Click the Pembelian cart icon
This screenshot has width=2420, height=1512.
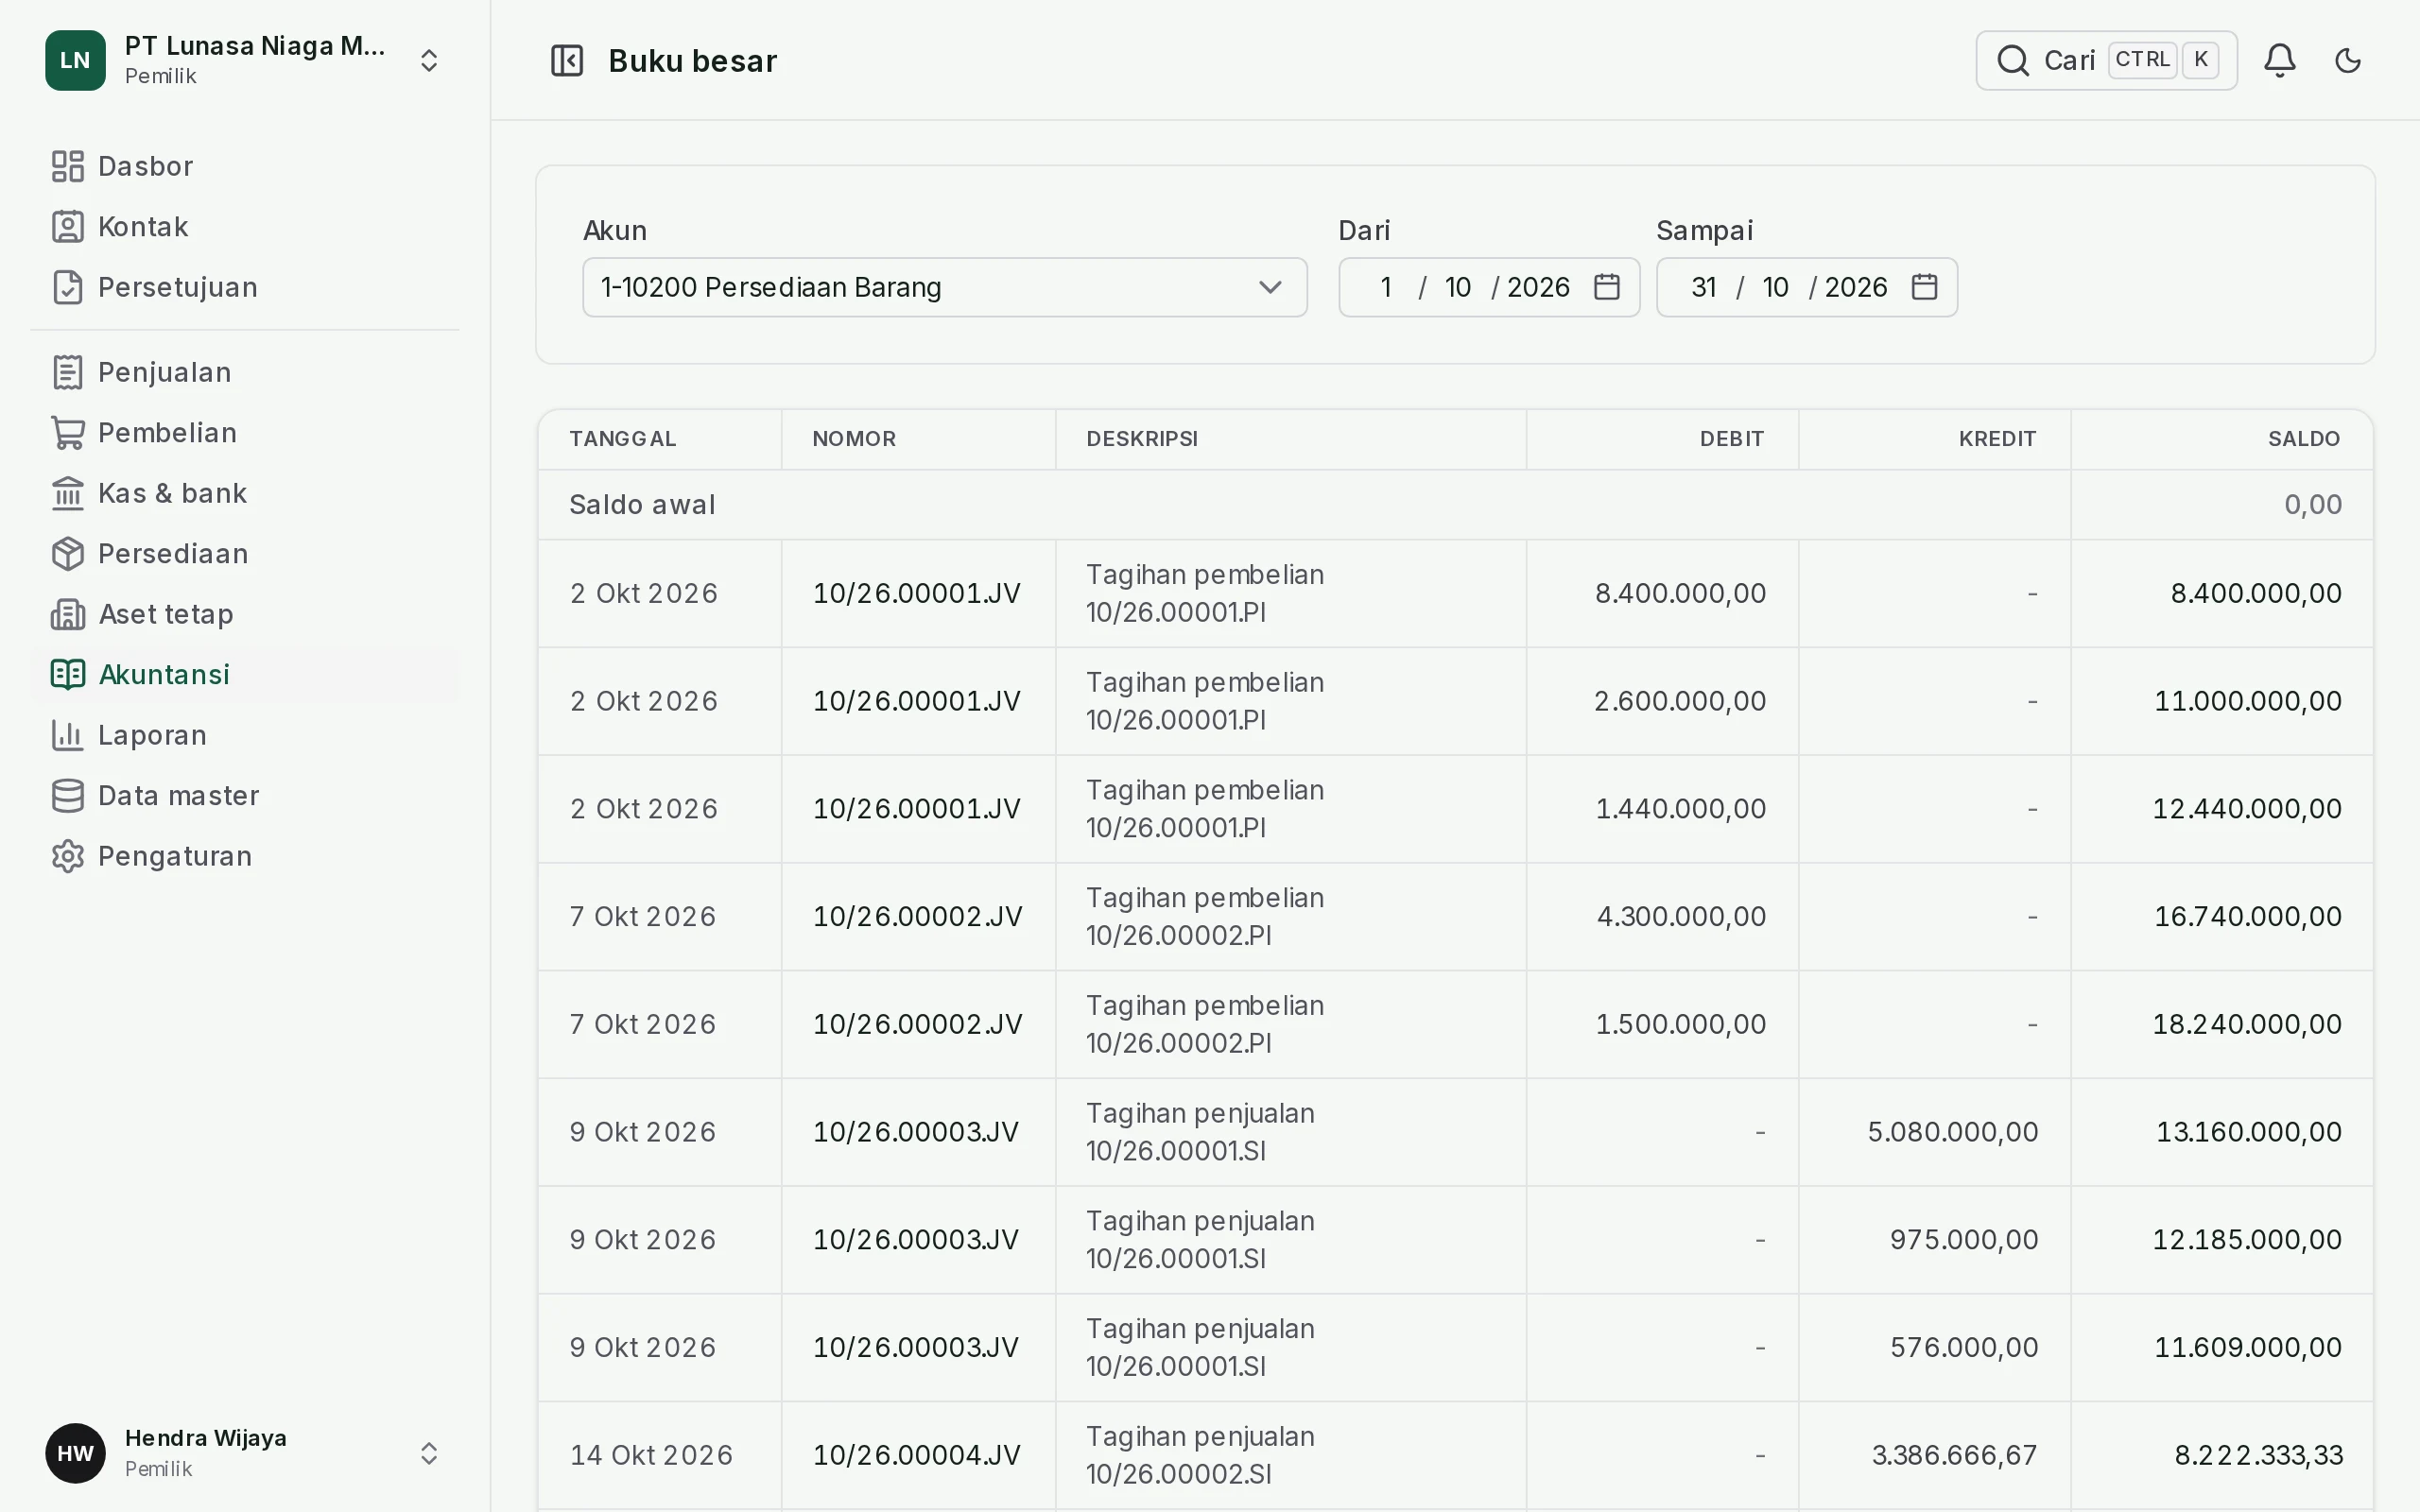click(x=68, y=433)
